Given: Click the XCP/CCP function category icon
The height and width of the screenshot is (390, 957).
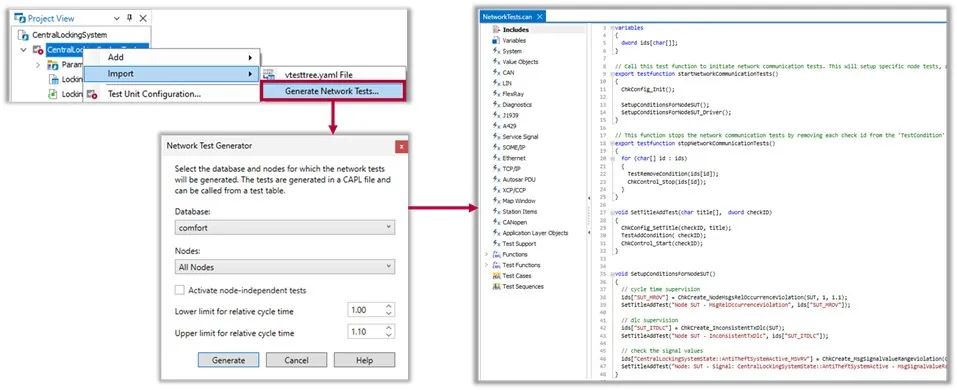Looking at the screenshot, I should tap(496, 190).
